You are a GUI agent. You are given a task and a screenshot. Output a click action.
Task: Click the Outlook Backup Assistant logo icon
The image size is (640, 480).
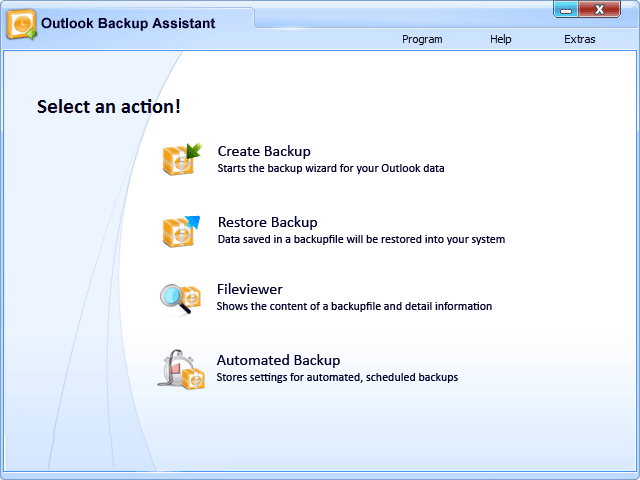21,24
